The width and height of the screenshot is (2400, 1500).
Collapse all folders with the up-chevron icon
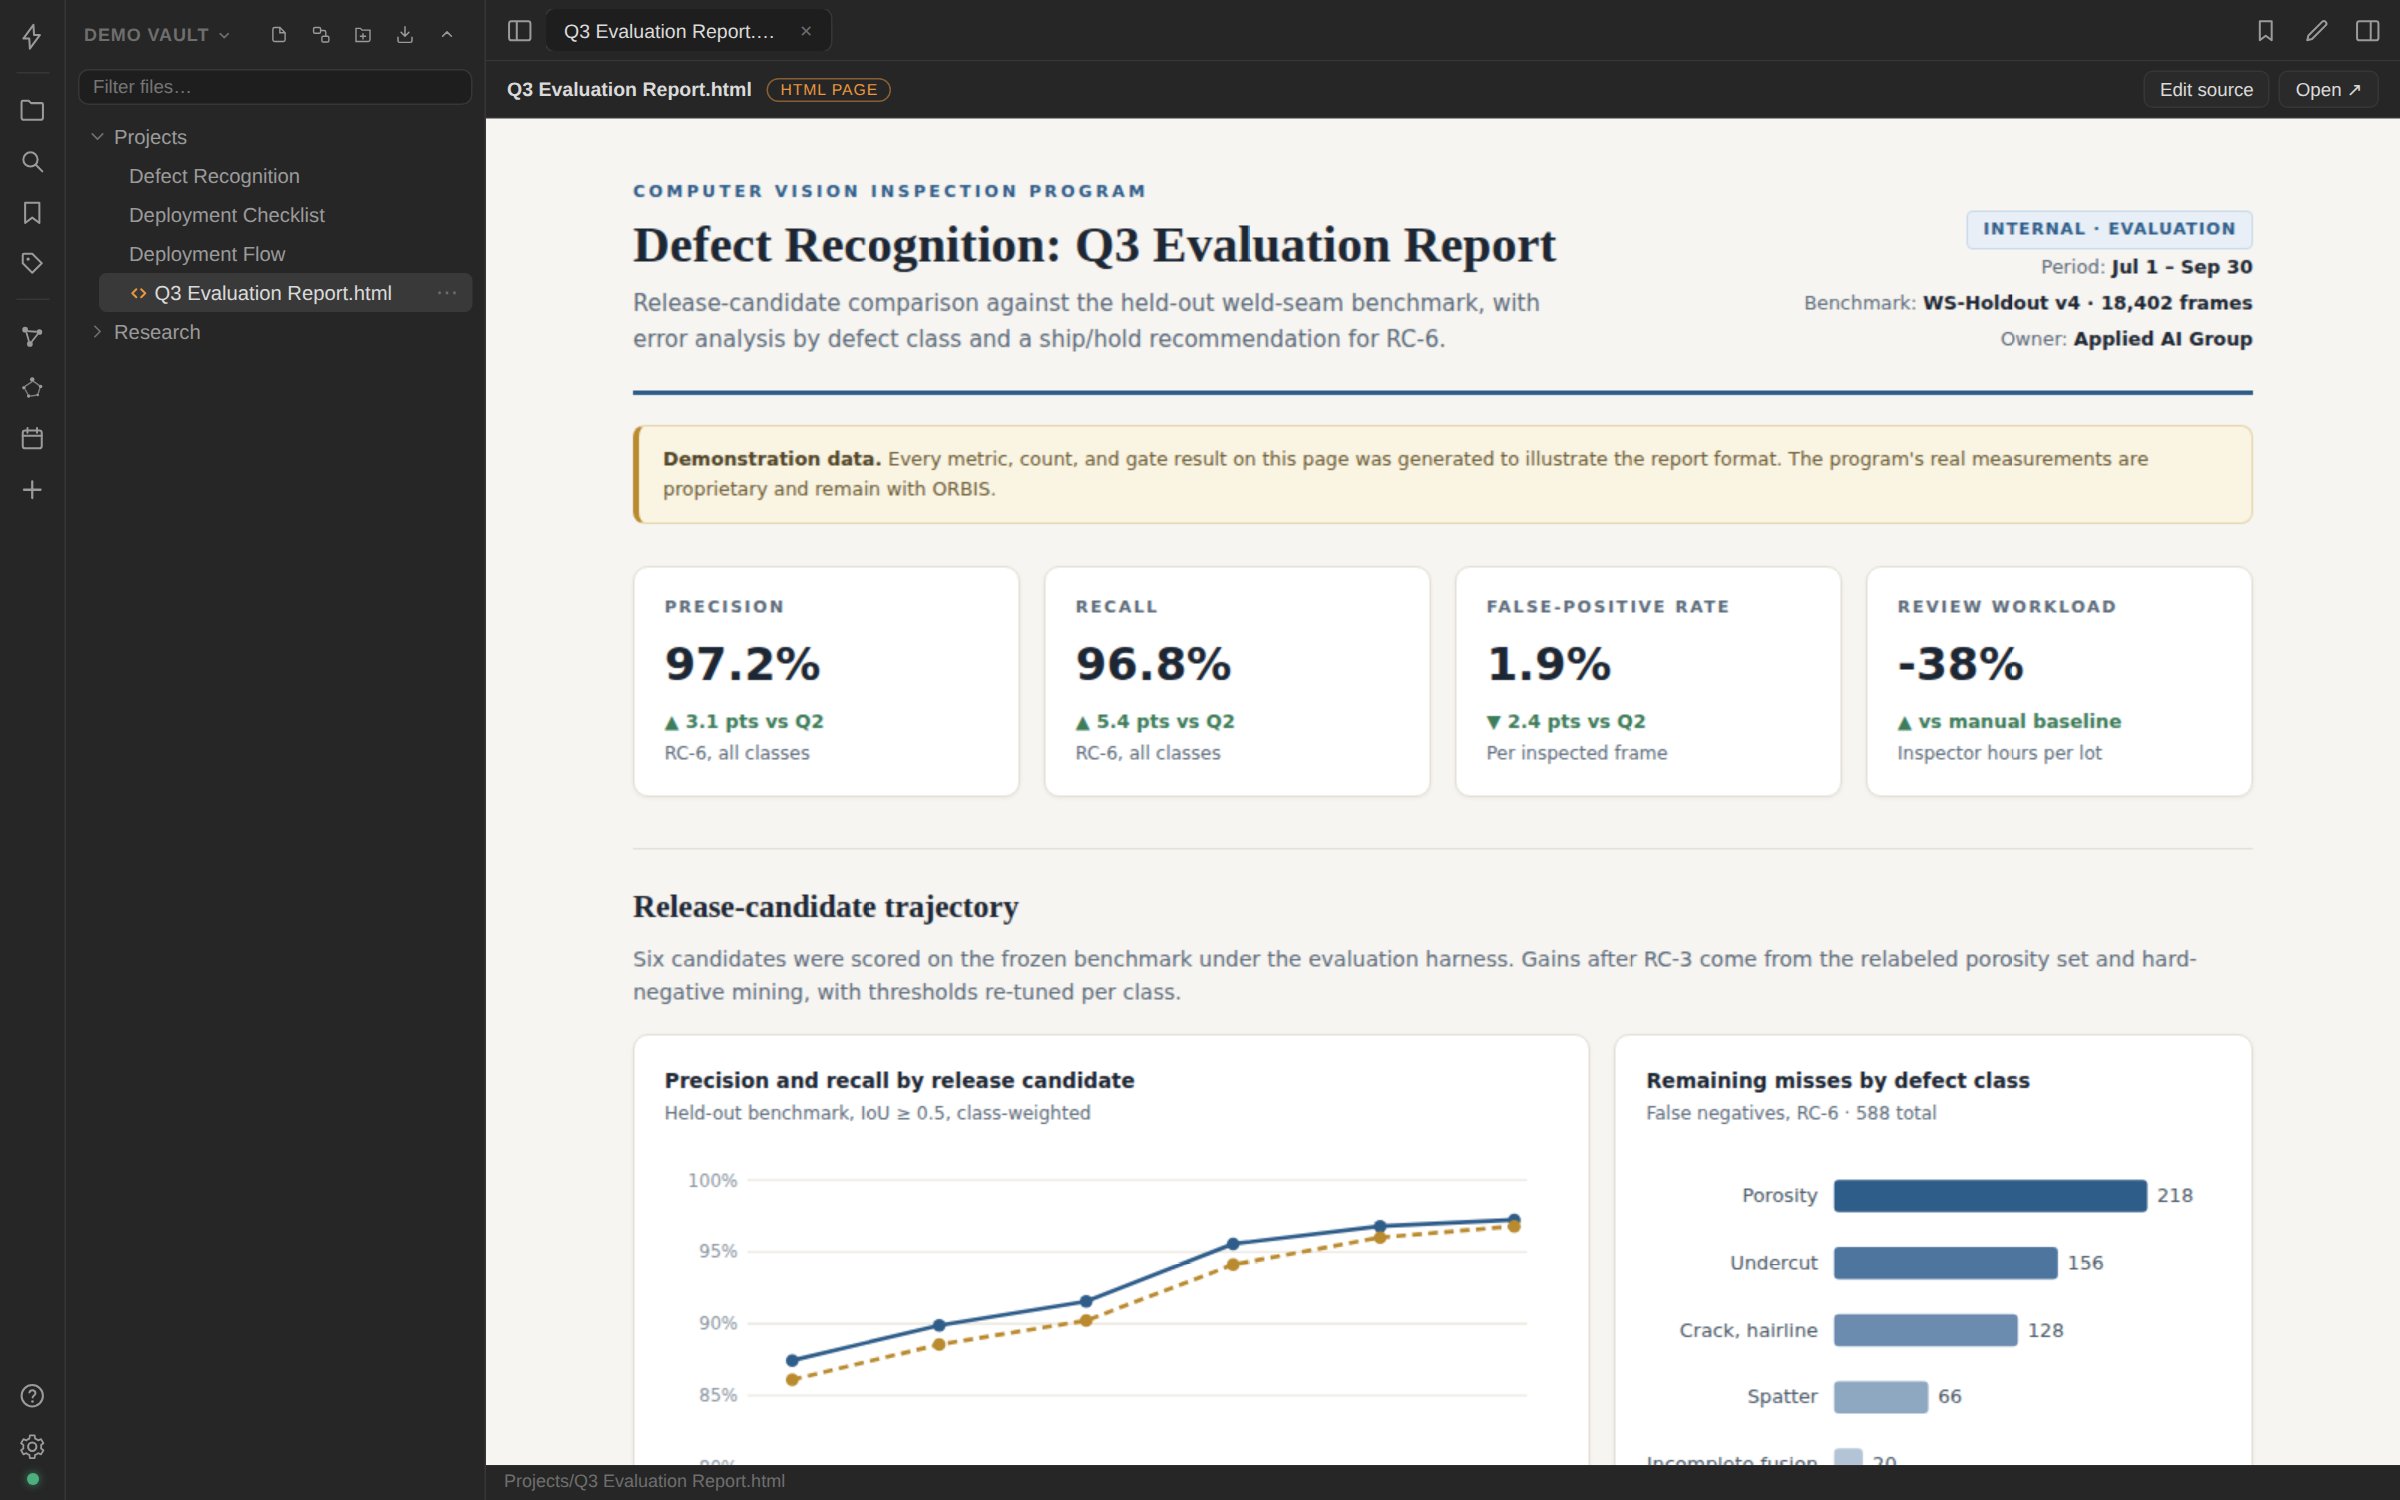(447, 35)
